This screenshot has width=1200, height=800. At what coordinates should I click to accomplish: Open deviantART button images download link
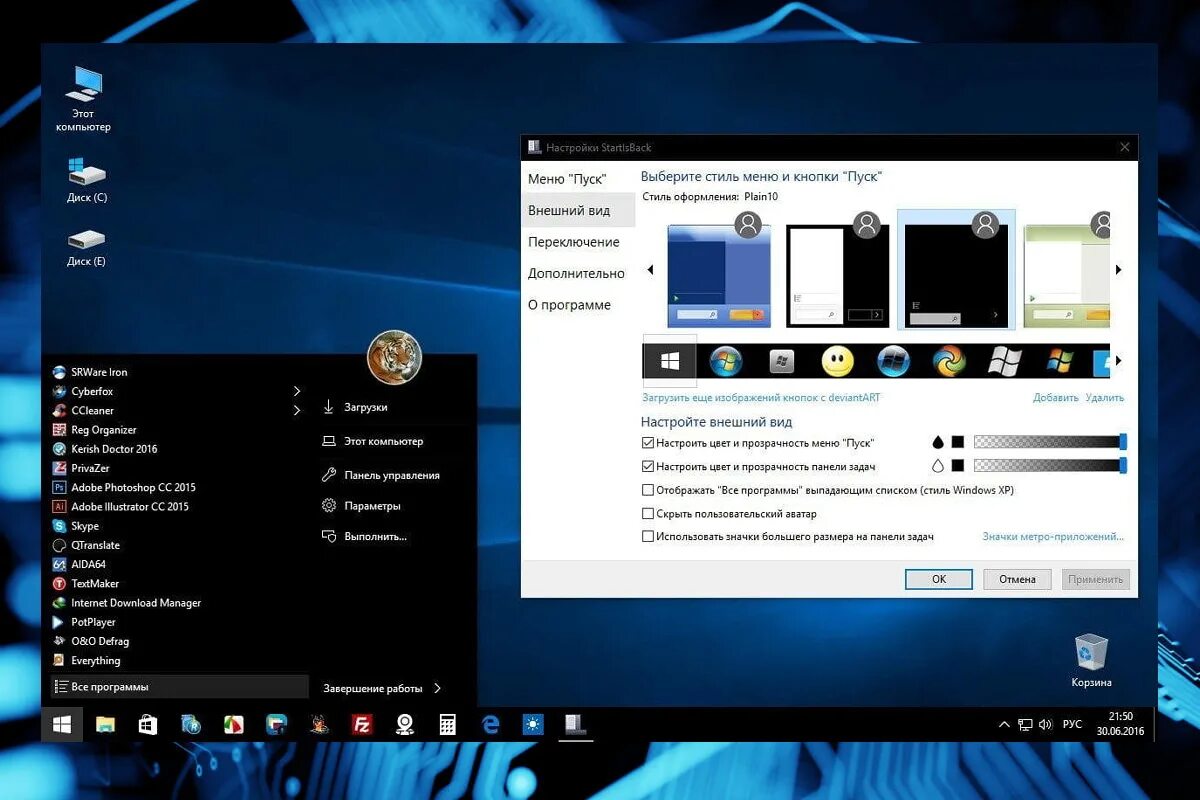761,397
